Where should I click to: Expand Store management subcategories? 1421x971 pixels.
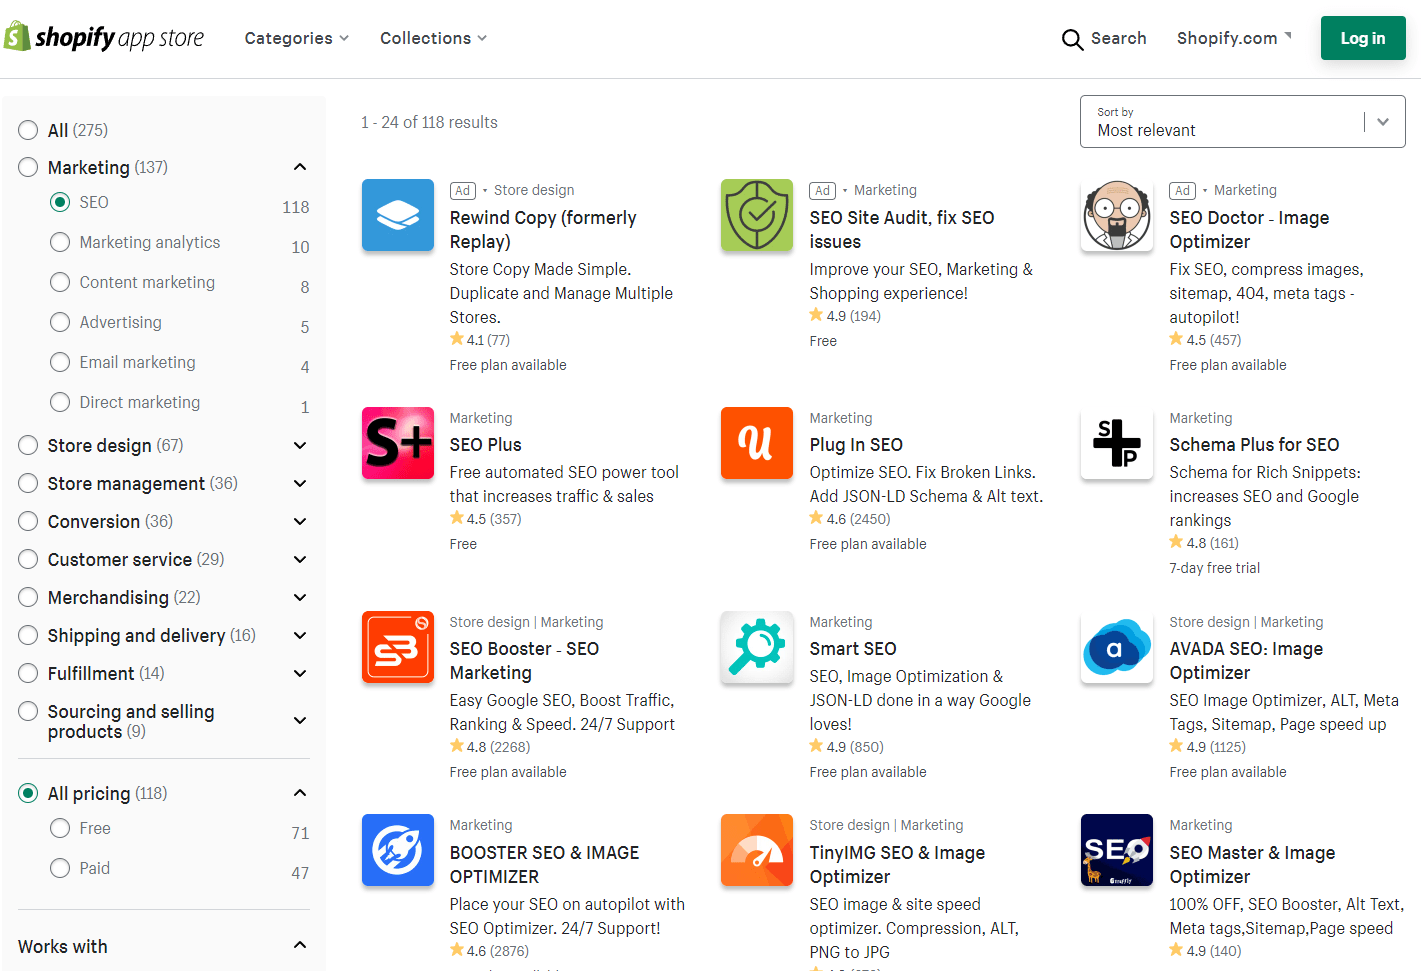[x=300, y=483]
